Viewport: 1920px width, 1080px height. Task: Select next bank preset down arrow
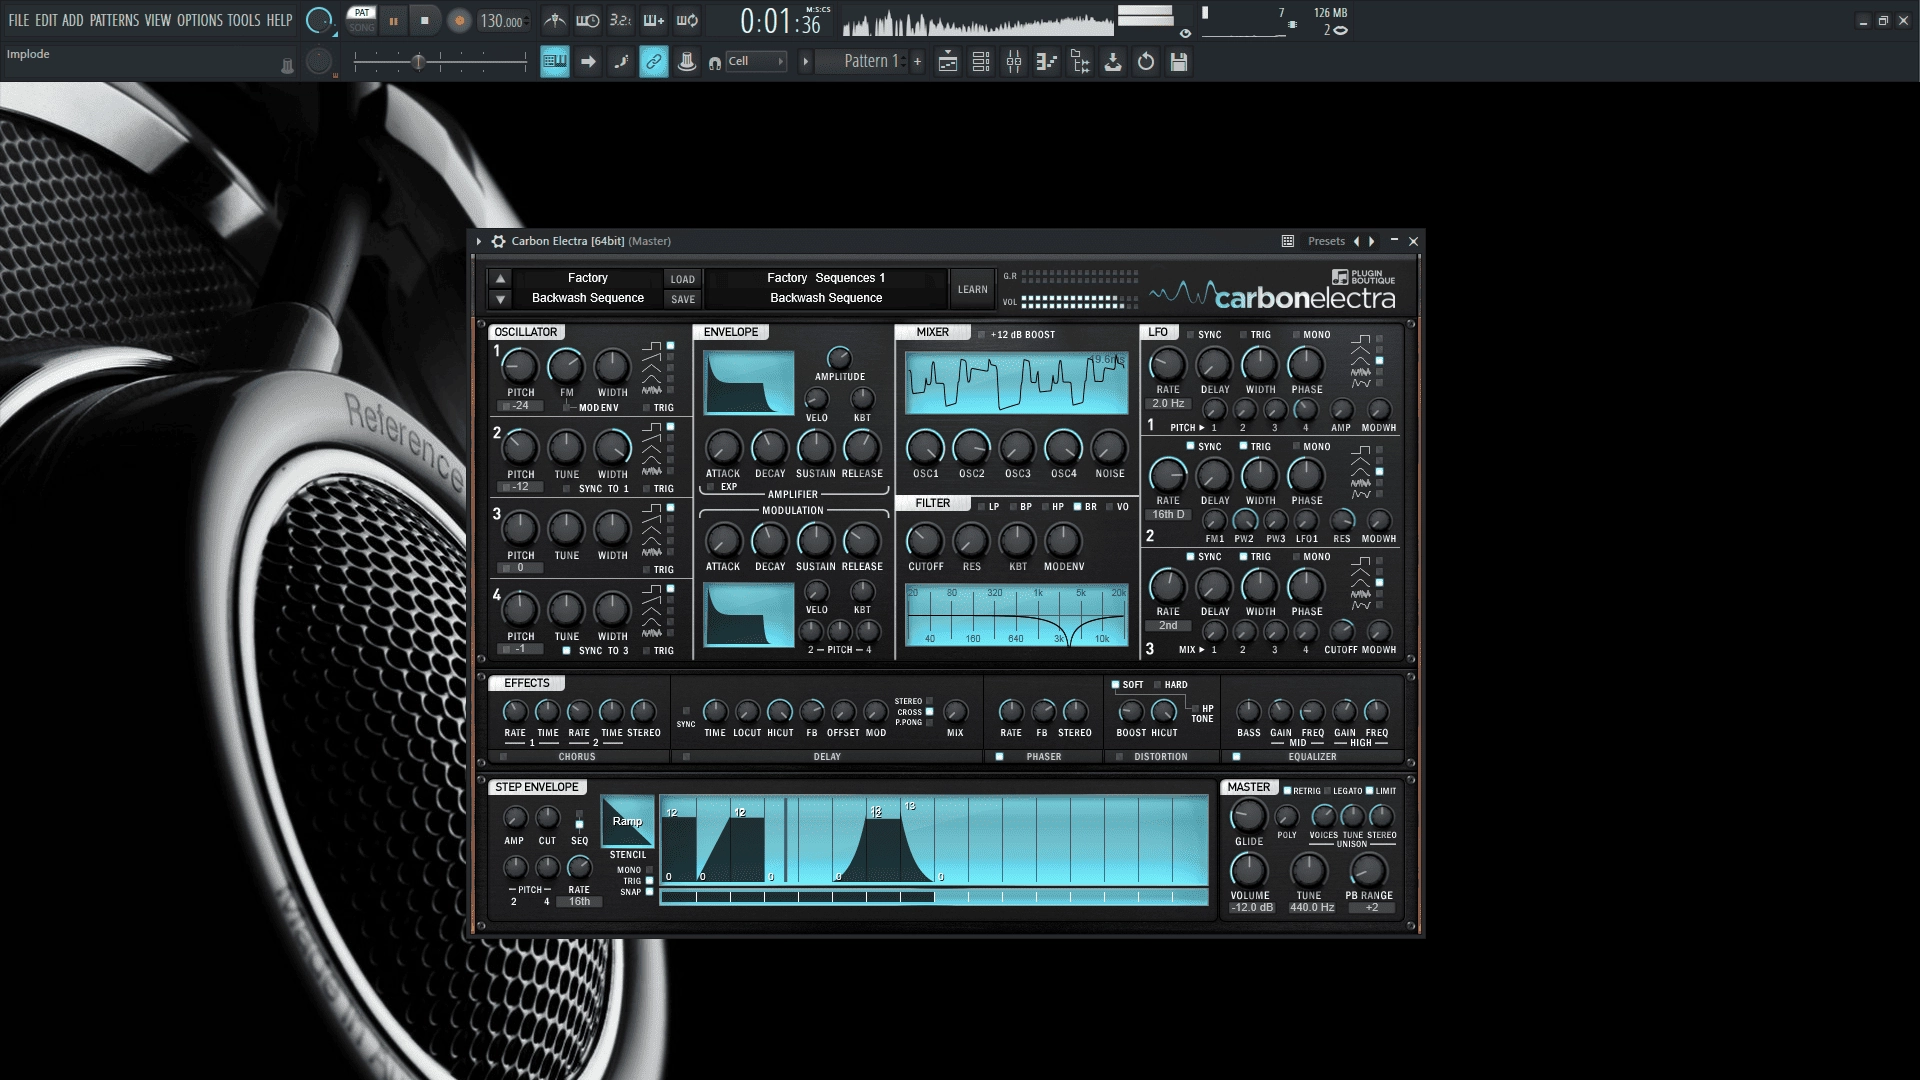pyautogui.click(x=501, y=299)
